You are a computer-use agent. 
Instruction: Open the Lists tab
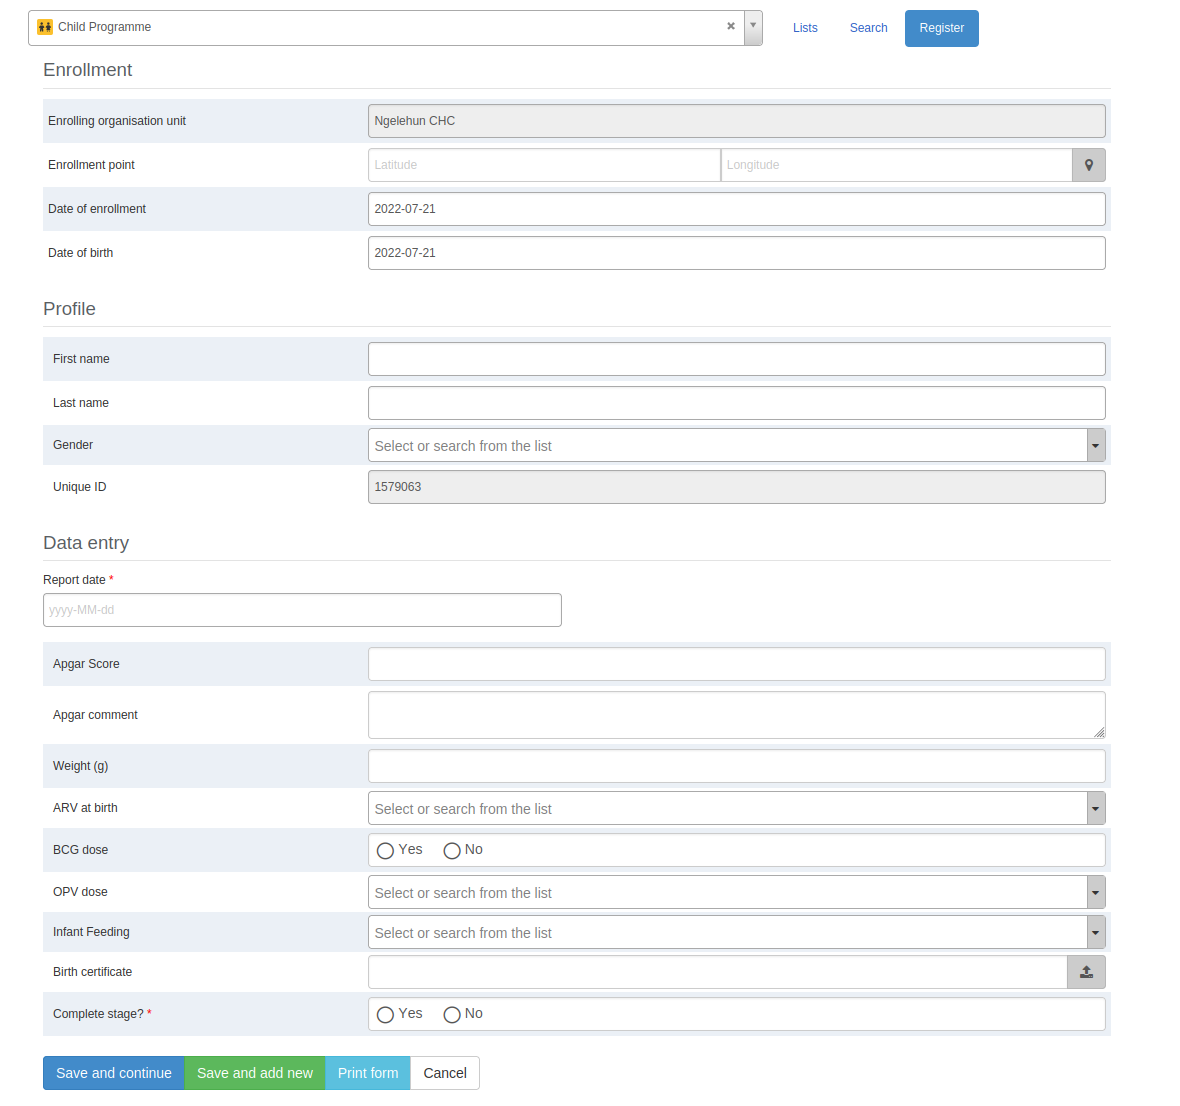click(x=804, y=28)
